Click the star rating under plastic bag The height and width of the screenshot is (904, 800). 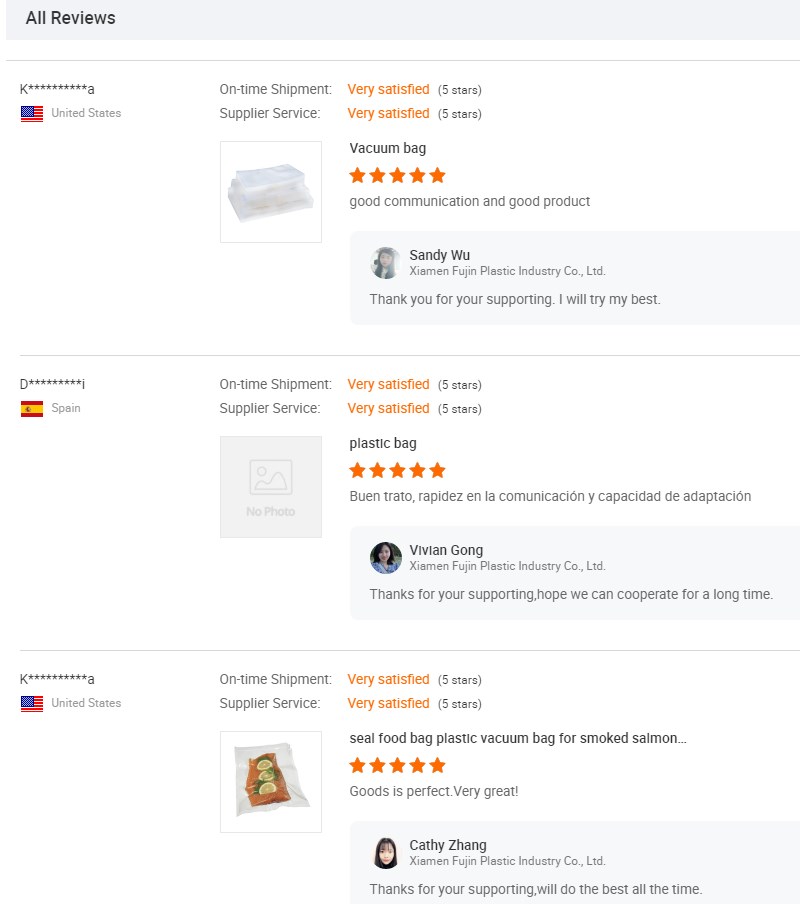[397, 471]
